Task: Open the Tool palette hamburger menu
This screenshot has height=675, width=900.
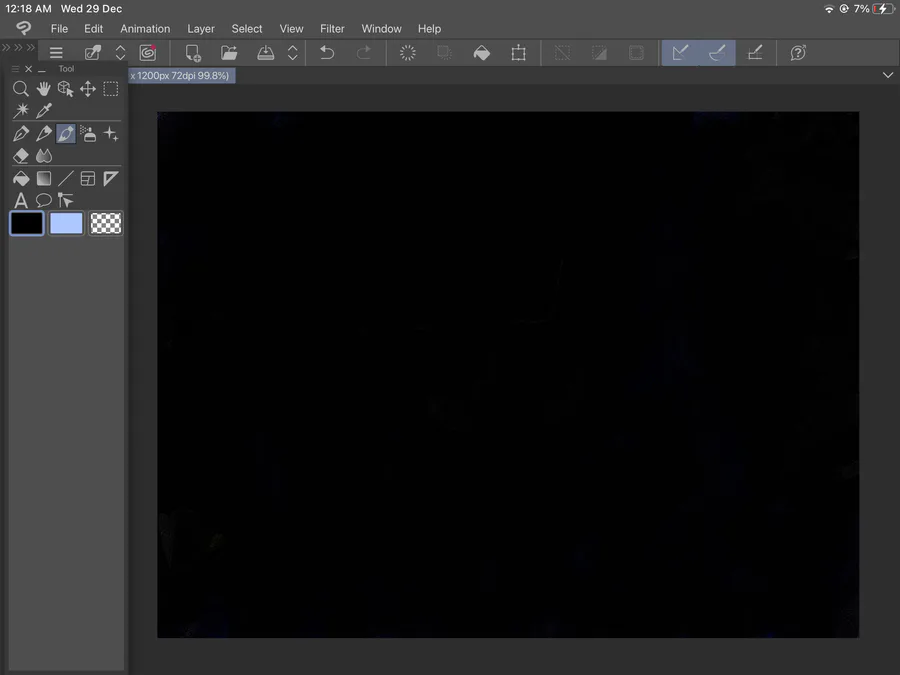Action: pos(15,68)
